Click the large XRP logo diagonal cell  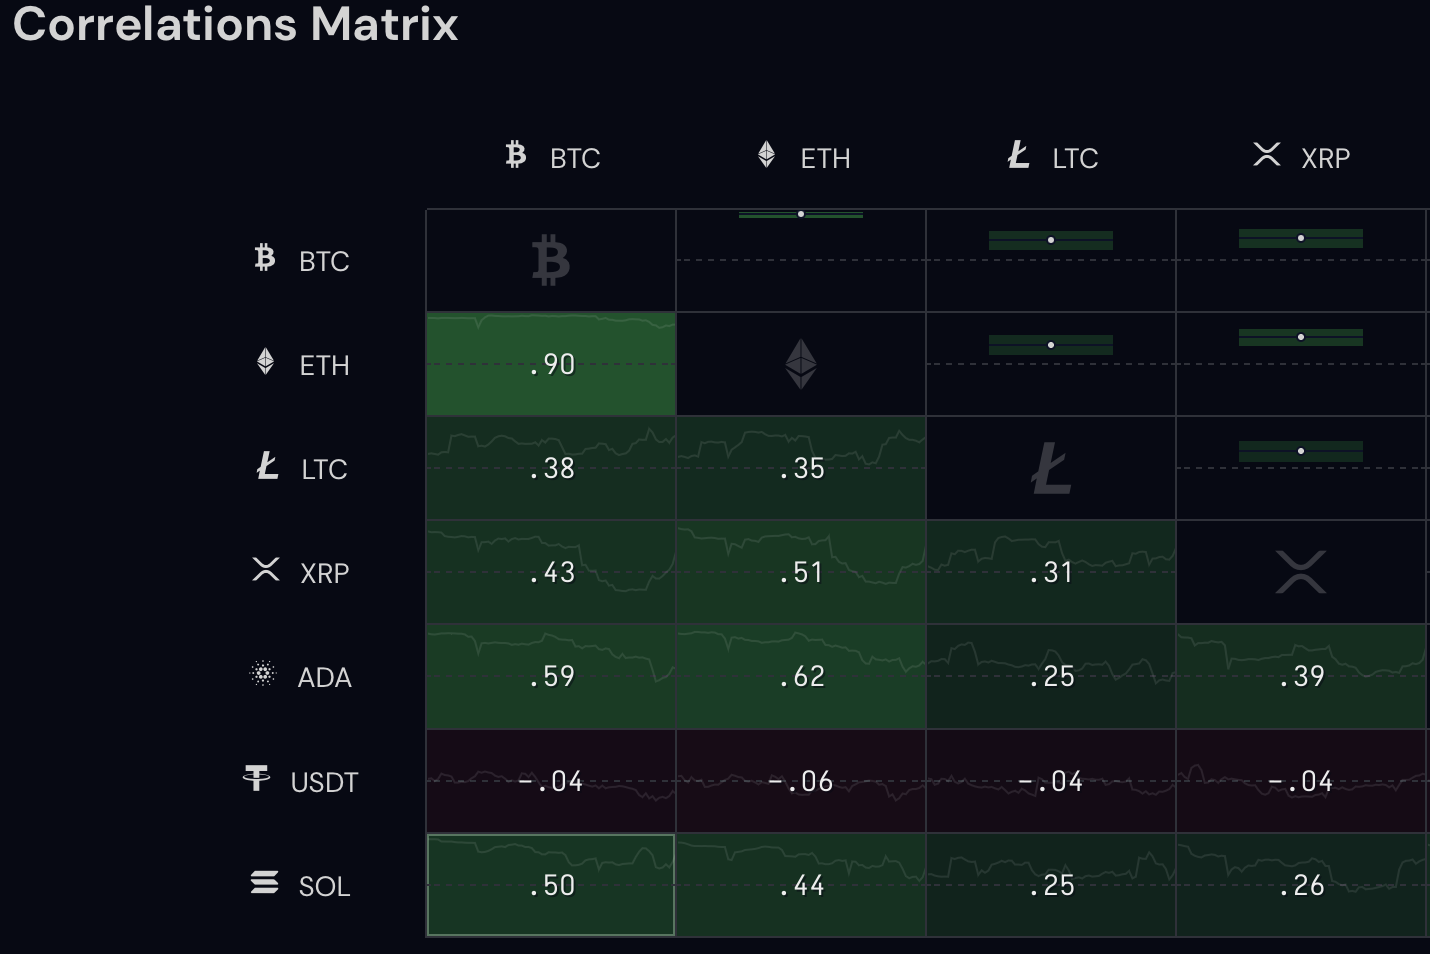1301,572
